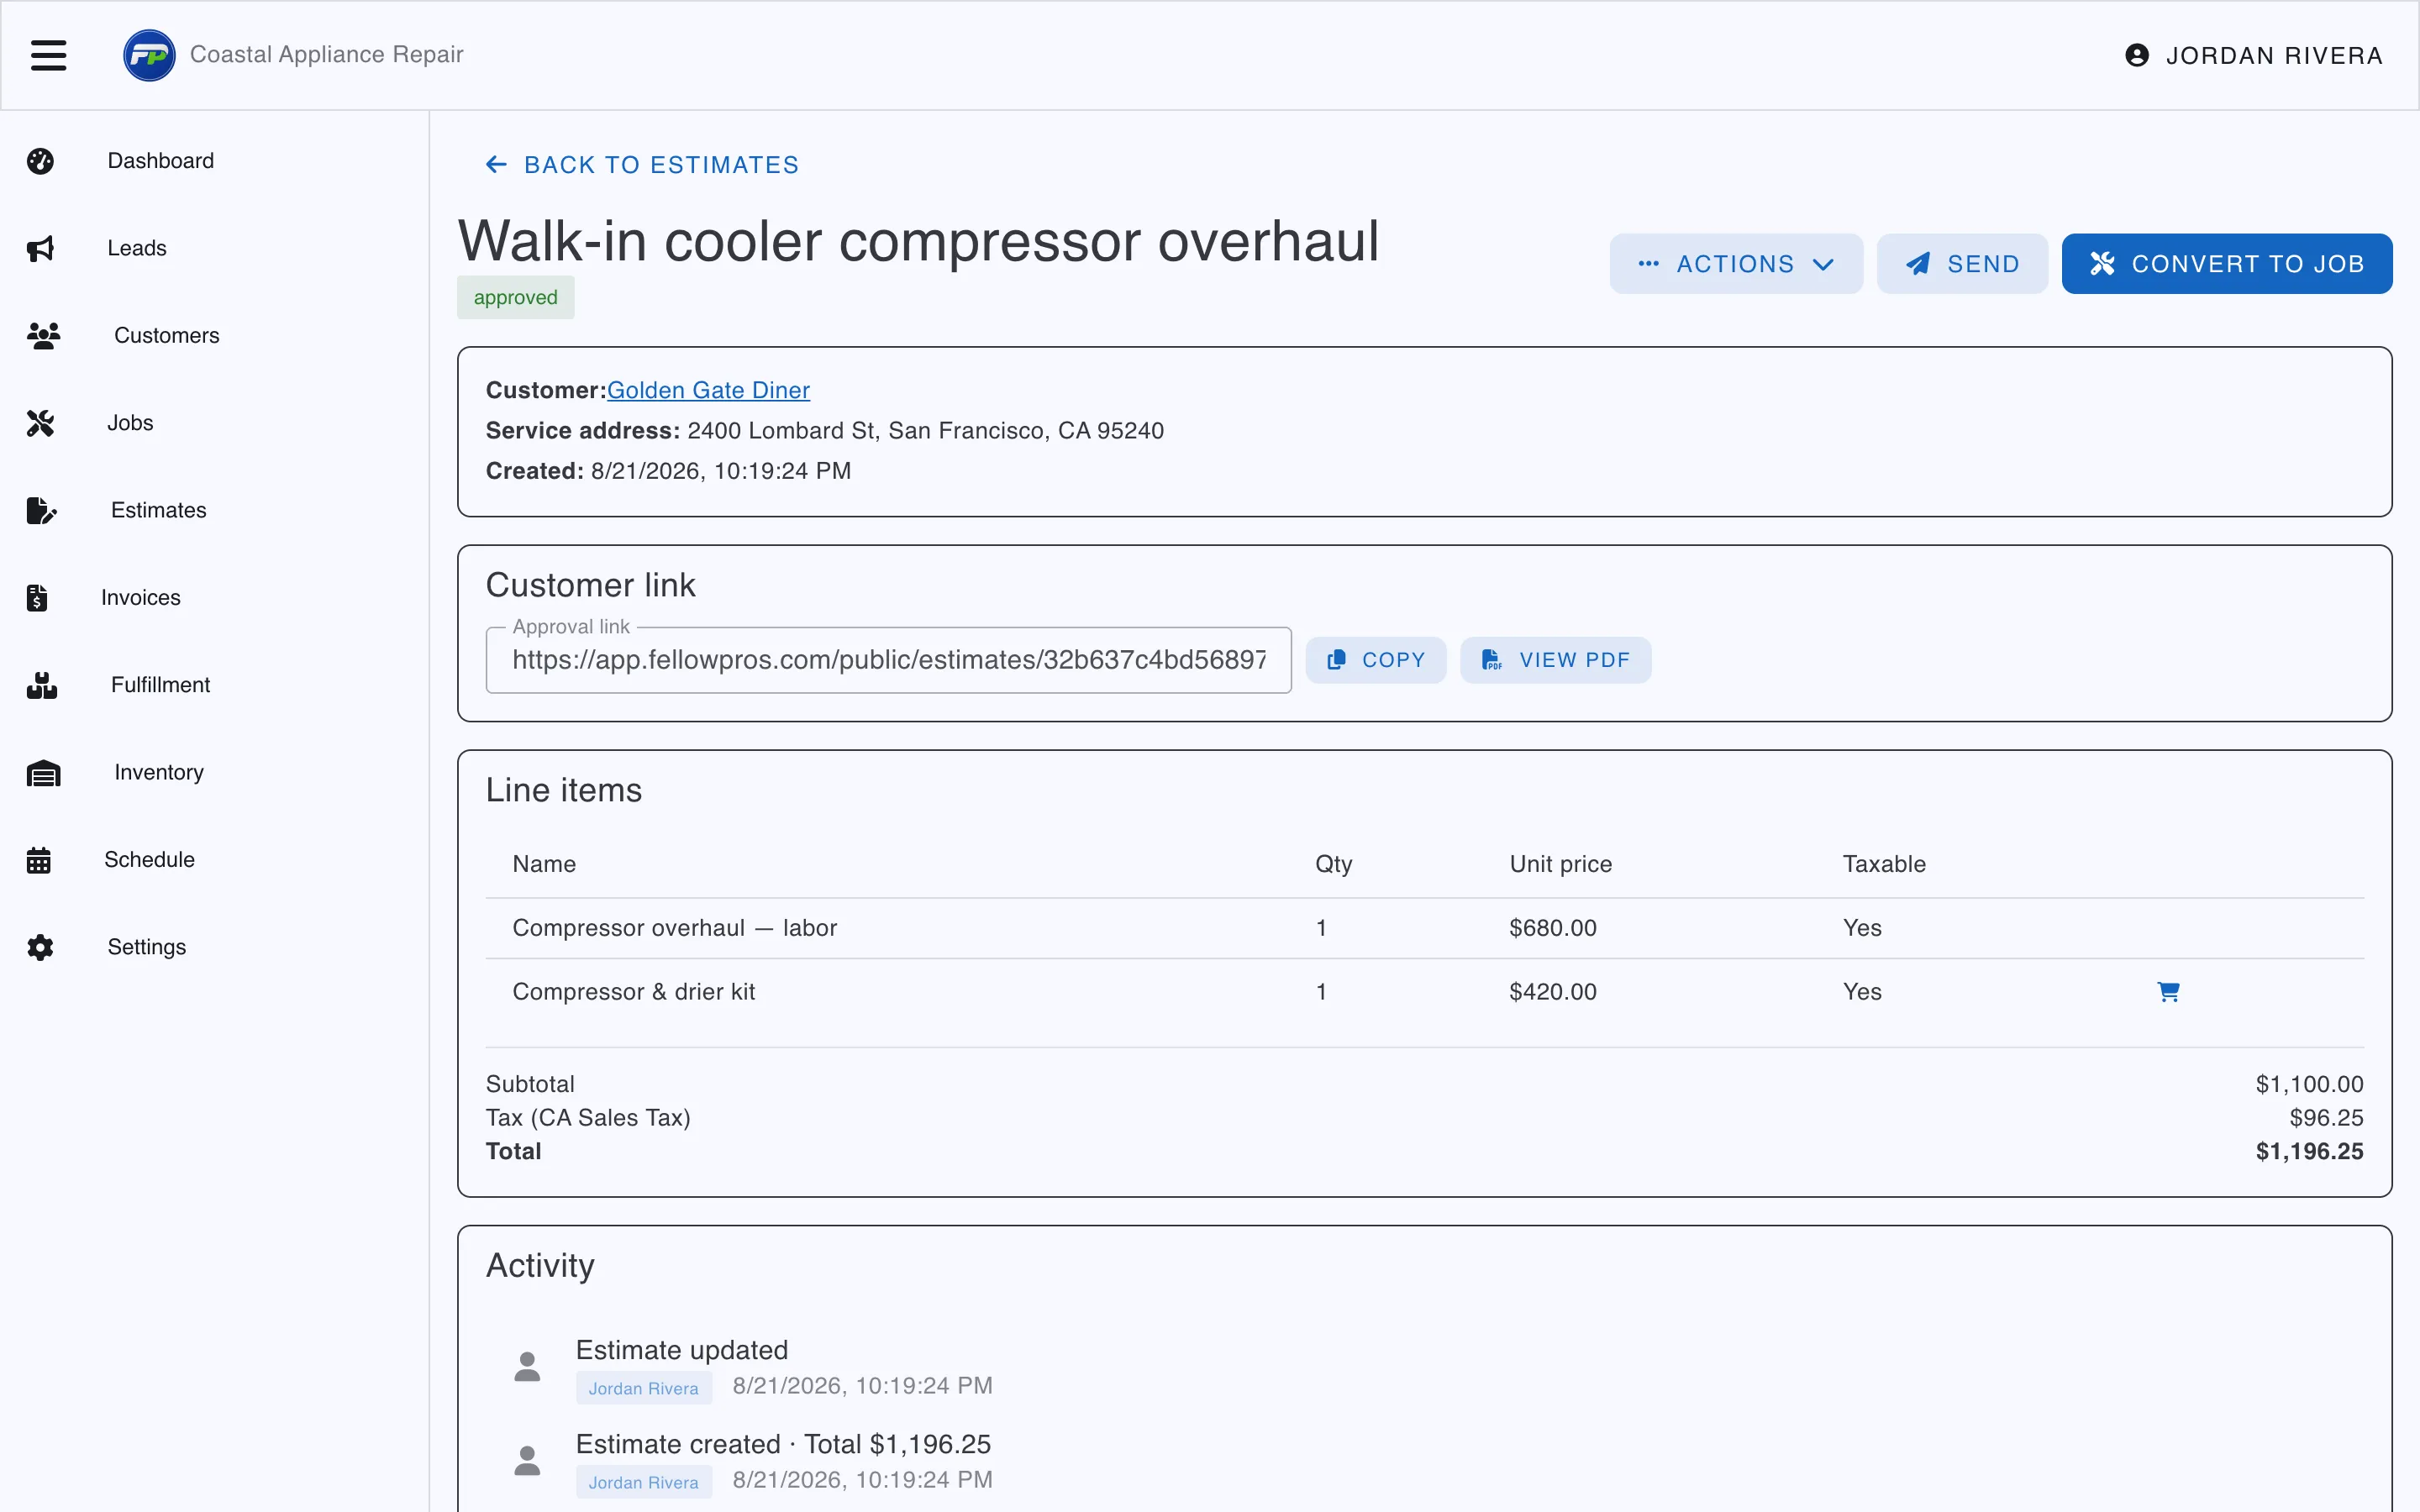The image size is (2420, 1512).
Task: Open the Customers section
Action: 214,336
